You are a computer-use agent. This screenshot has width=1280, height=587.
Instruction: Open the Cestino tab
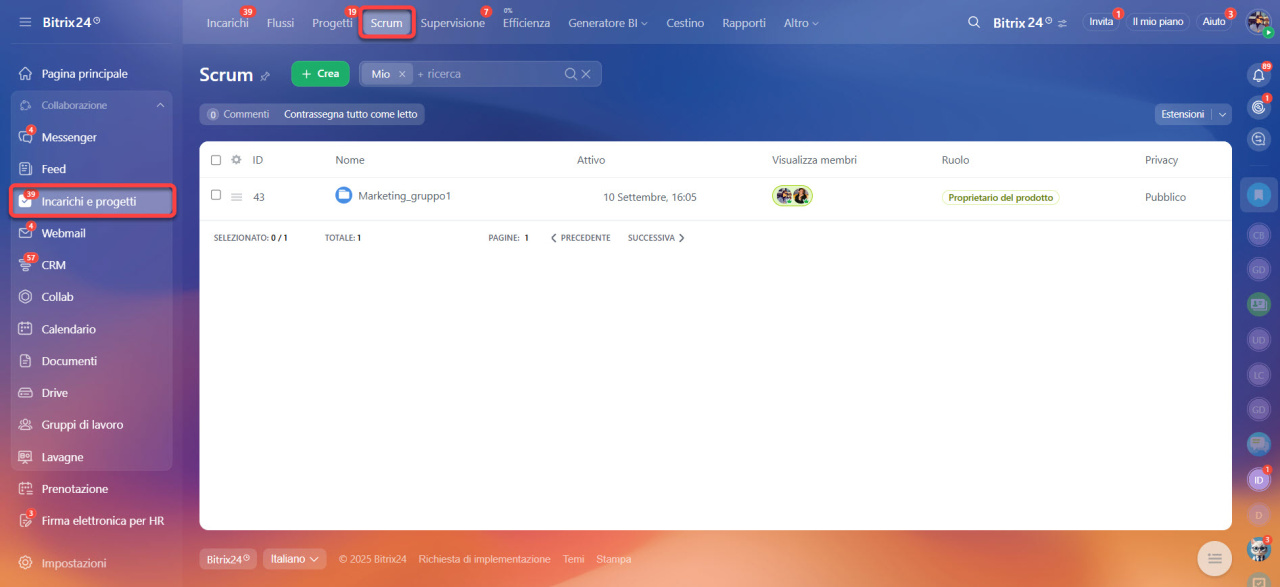685,23
